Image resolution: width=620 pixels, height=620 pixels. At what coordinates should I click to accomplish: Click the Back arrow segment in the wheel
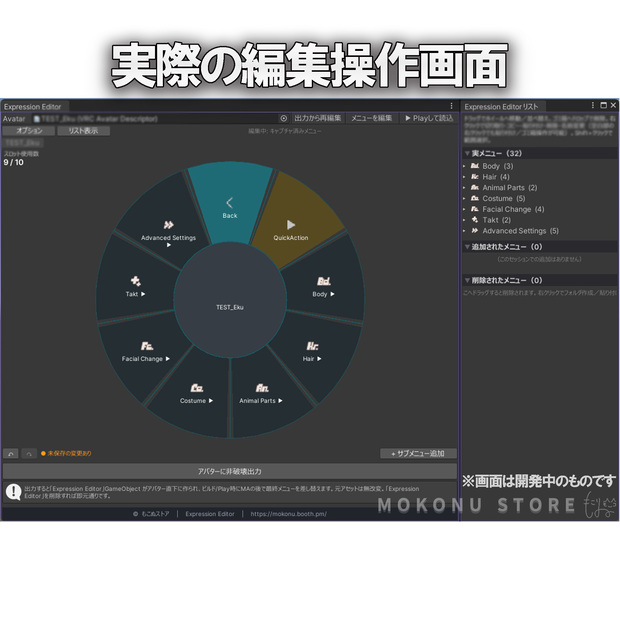click(x=230, y=203)
